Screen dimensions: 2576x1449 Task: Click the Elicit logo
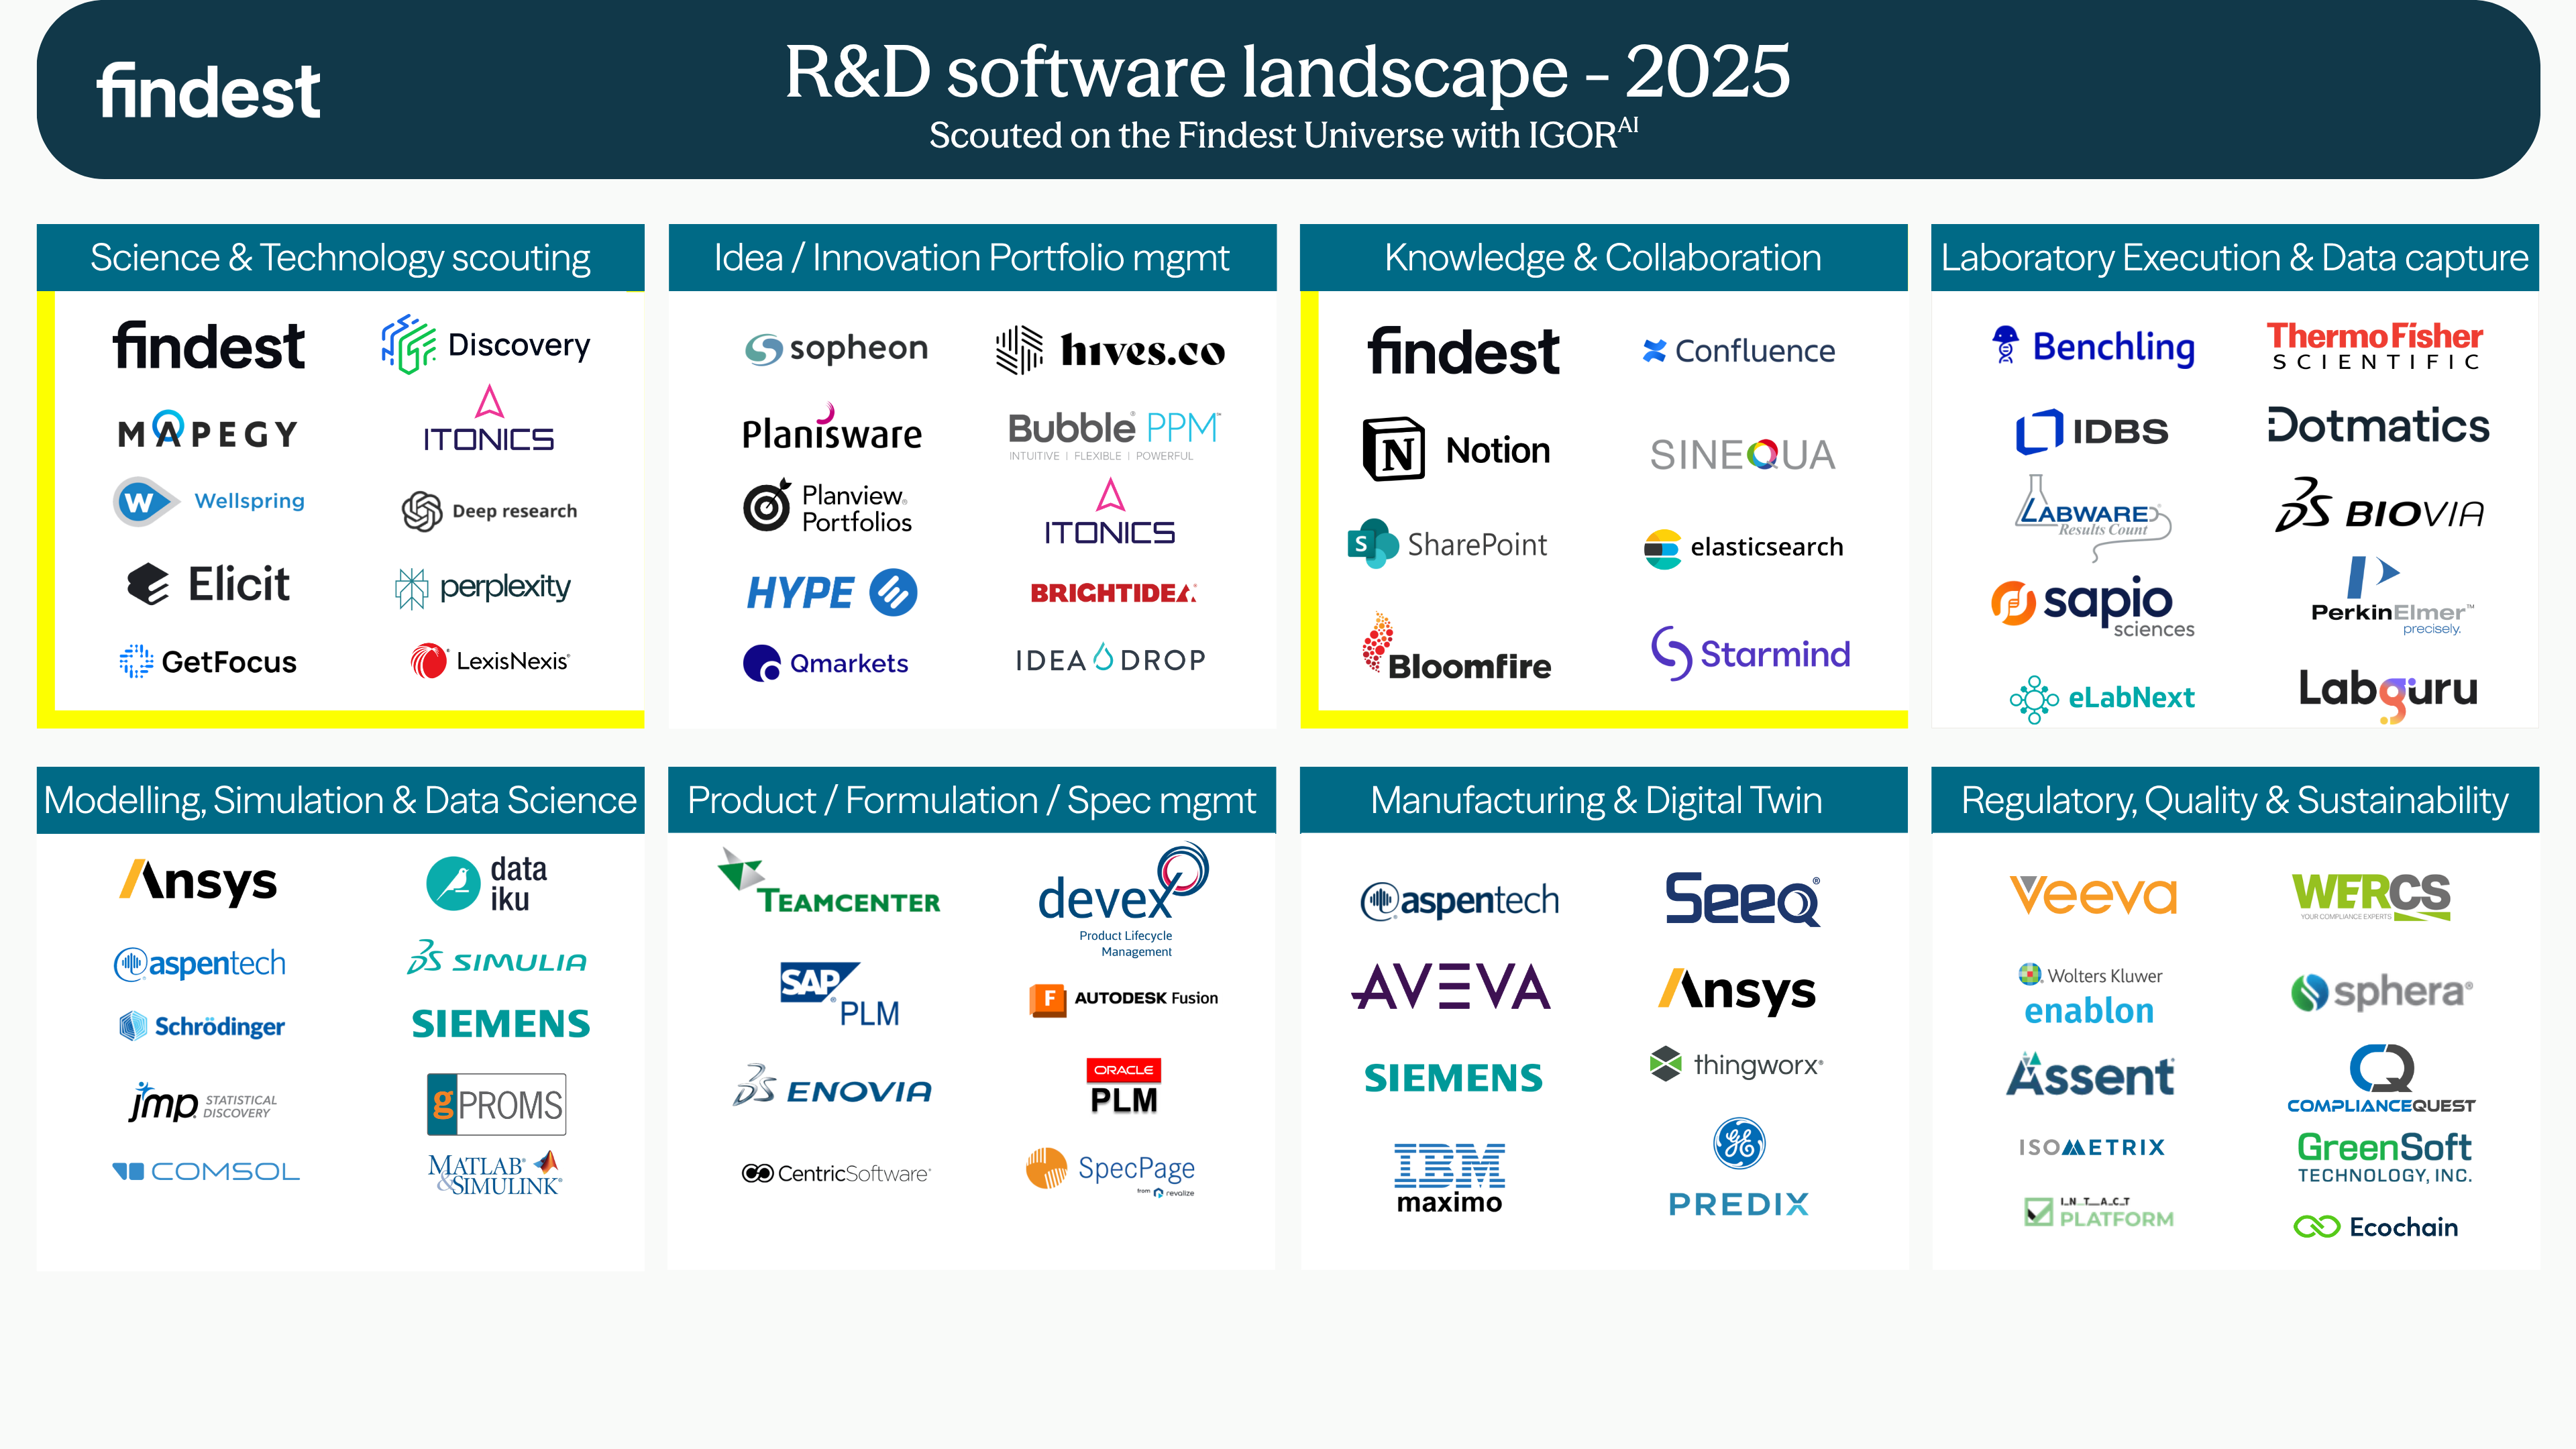click(208, 584)
